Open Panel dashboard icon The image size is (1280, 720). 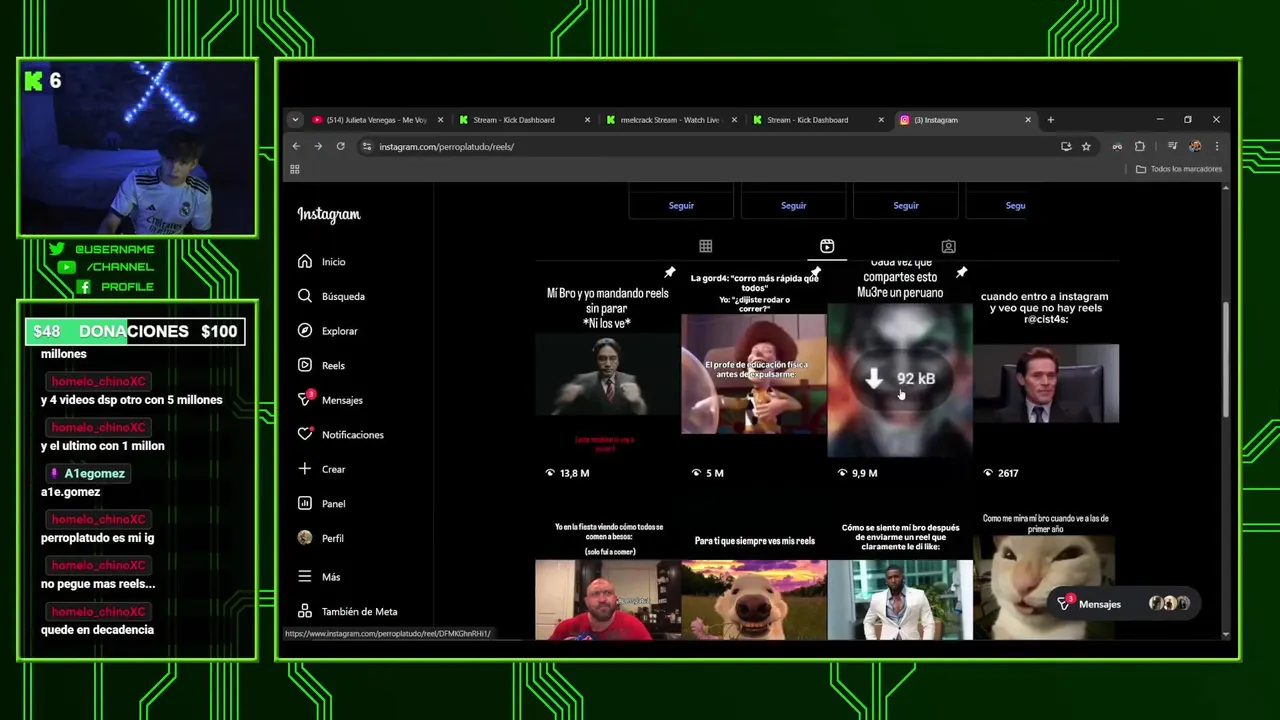coord(305,503)
